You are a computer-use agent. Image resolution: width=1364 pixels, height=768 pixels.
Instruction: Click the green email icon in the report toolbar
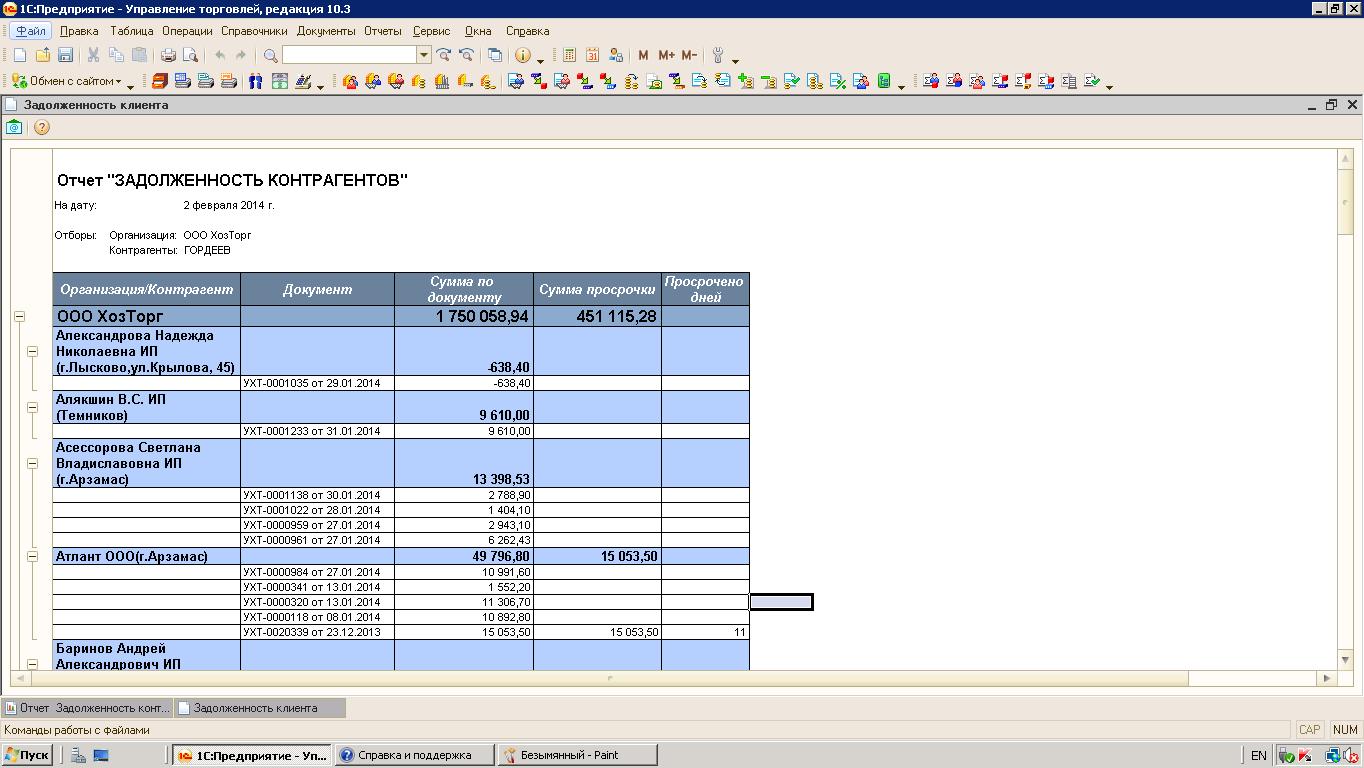click(14, 127)
